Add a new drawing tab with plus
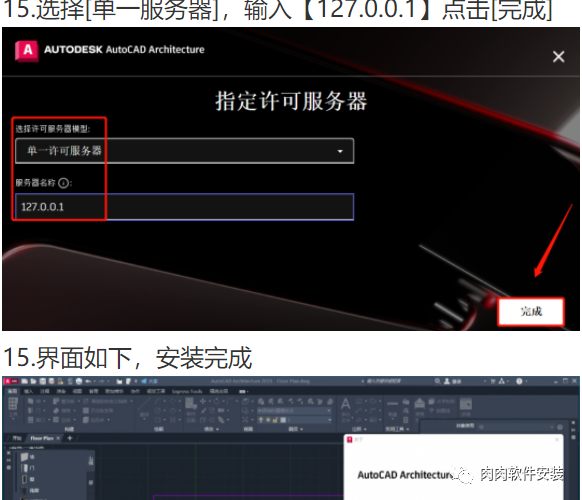The image size is (582, 500). [70, 438]
